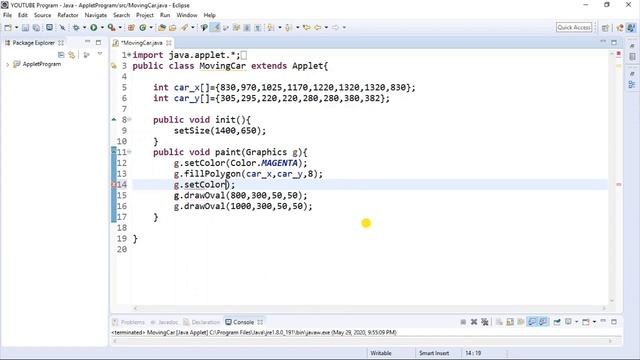Toggle Show Console on standard out
The image size is (640, 360).
click(x=532, y=322)
